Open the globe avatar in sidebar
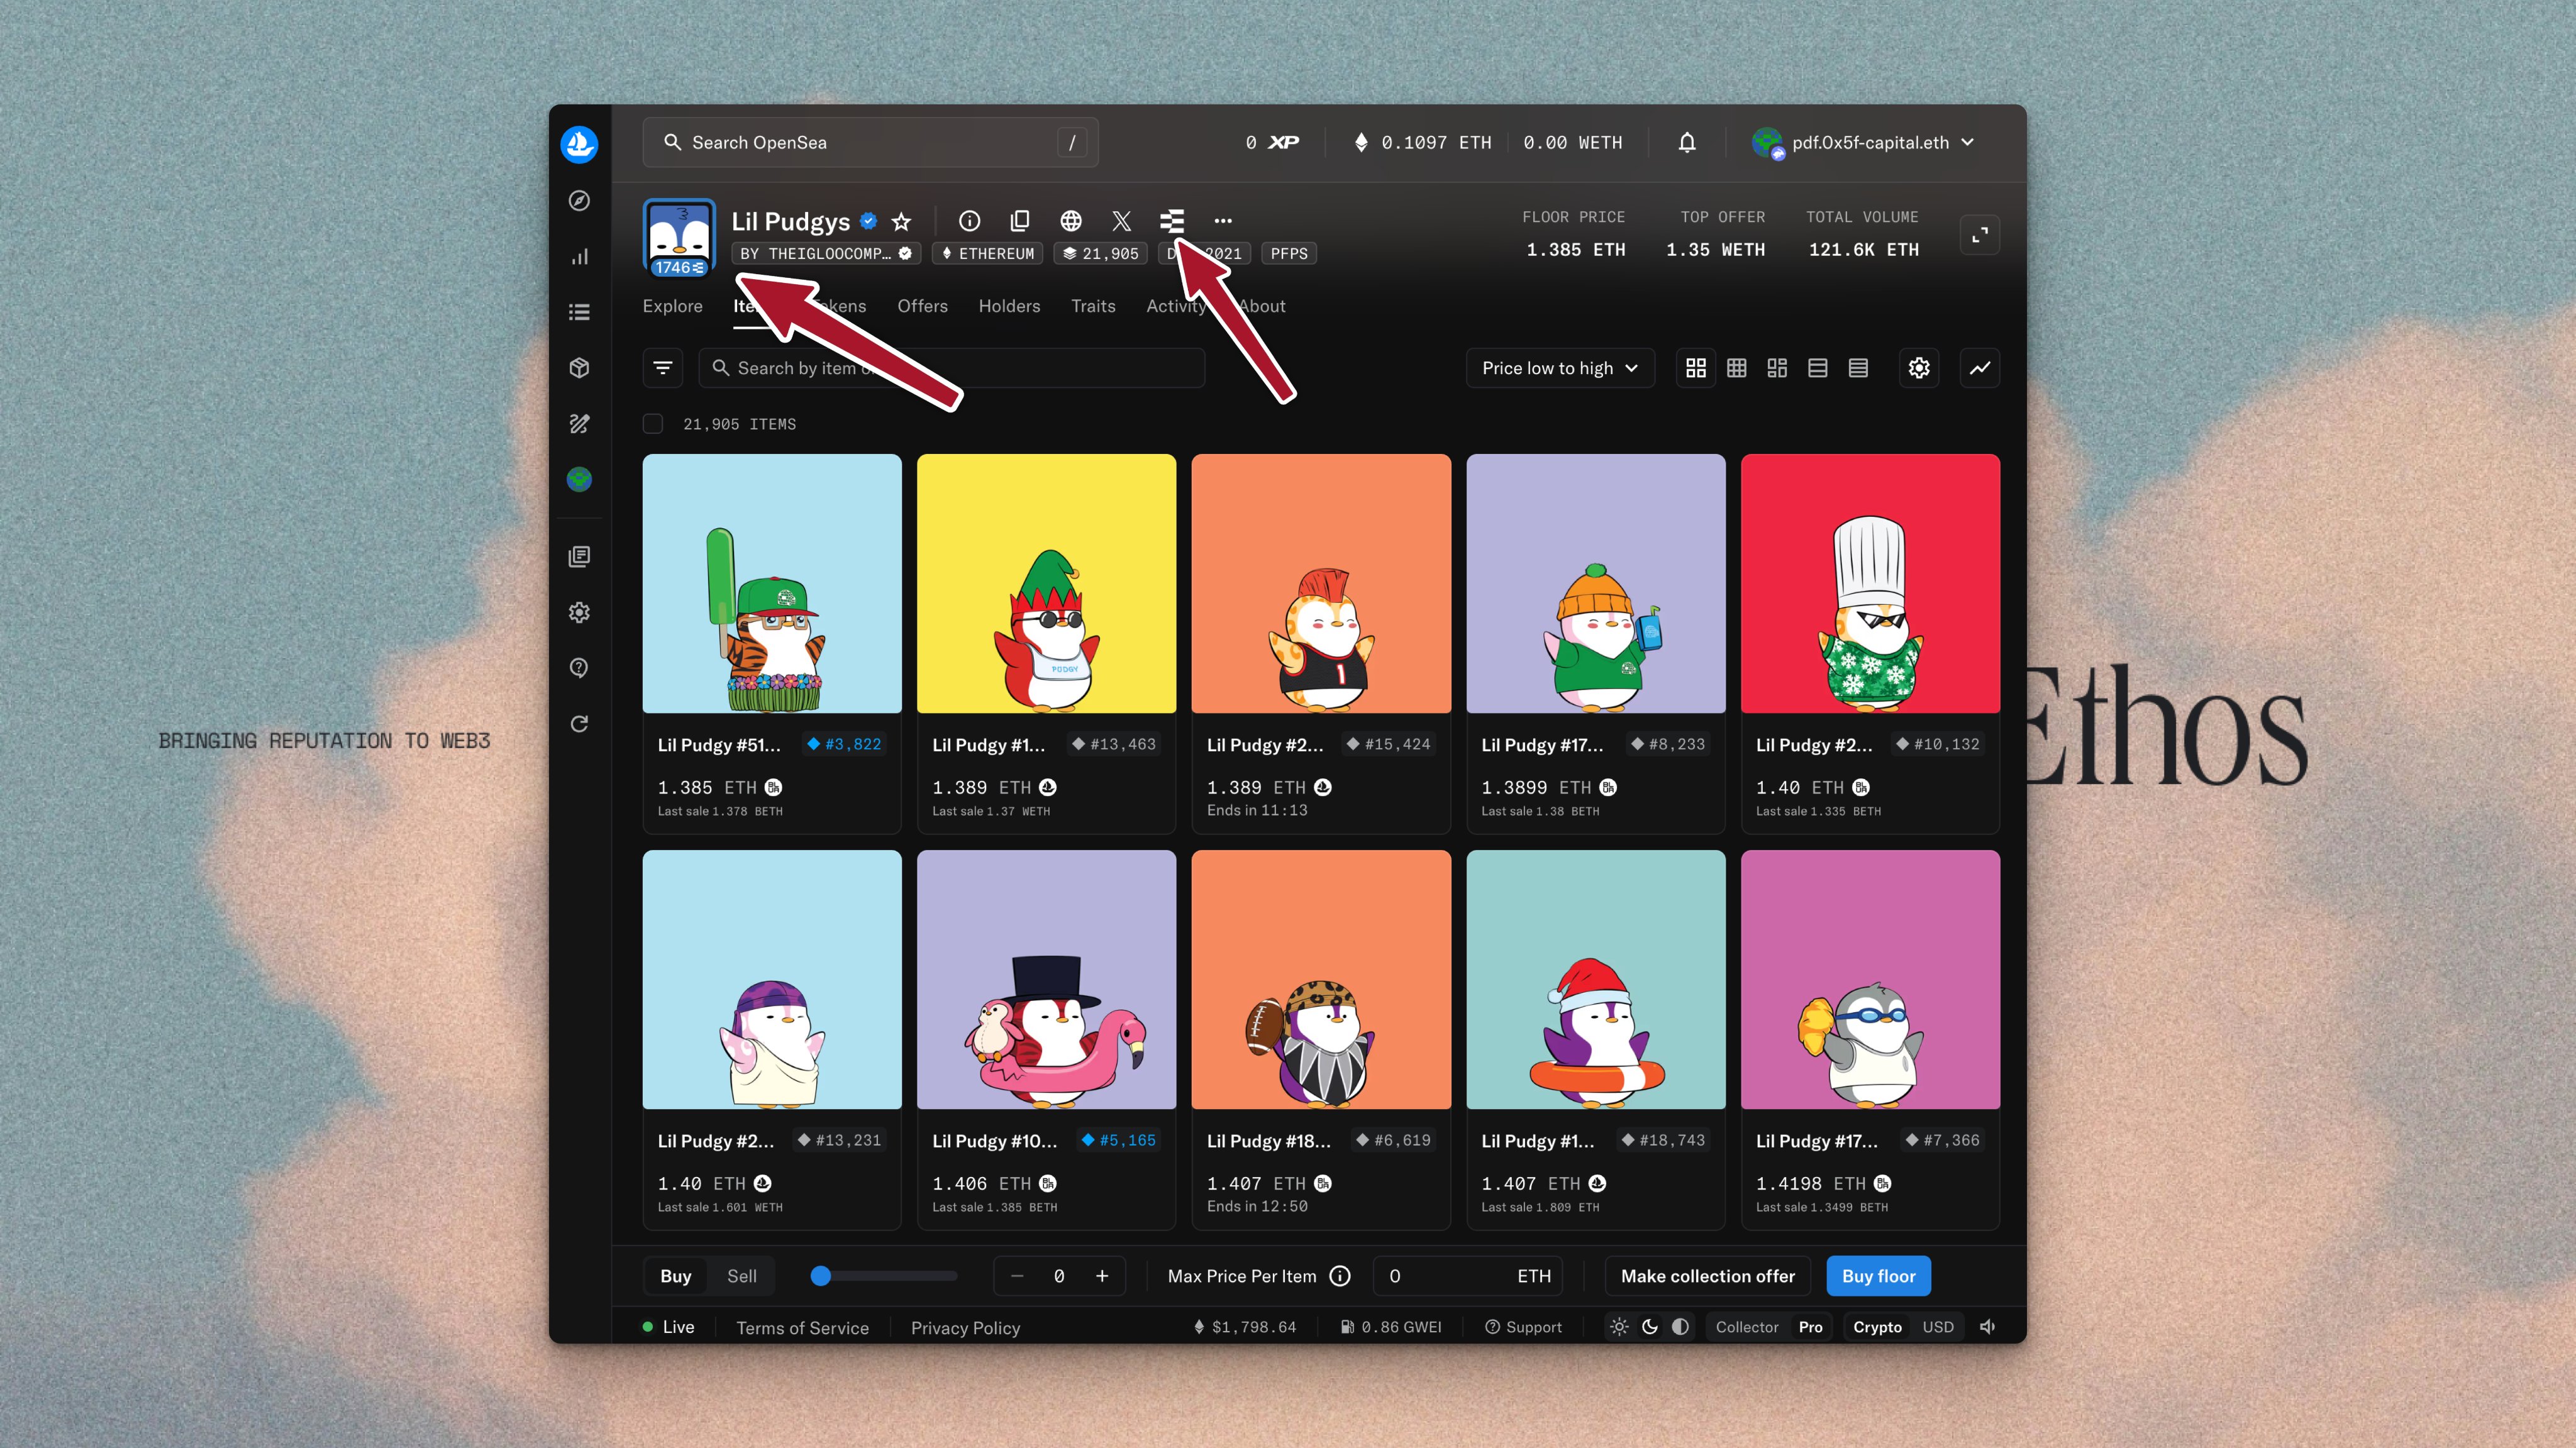Screen dimensions: 2576x1448 (579, 480)
